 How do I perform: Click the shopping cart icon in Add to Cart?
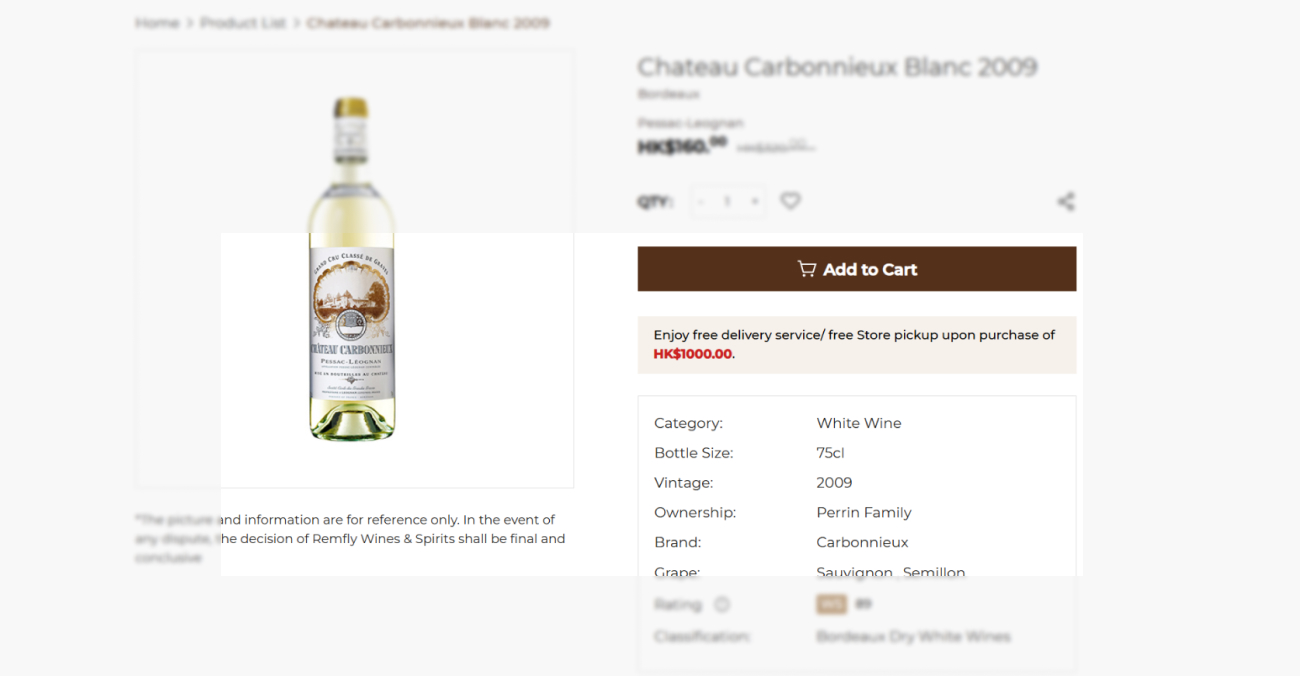tap(807, 268)
